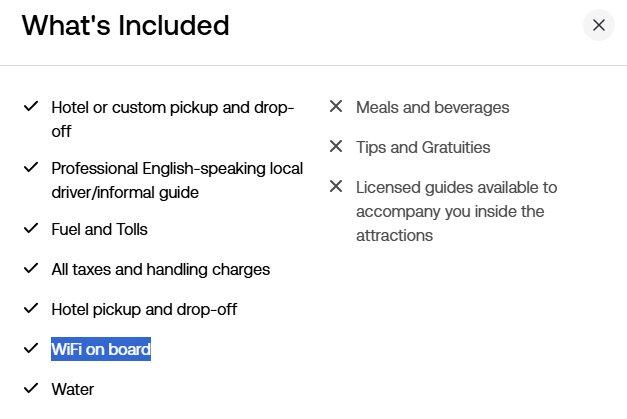
Task: Click the X icon beside Meals and beverages
Action: pos(336,106)
